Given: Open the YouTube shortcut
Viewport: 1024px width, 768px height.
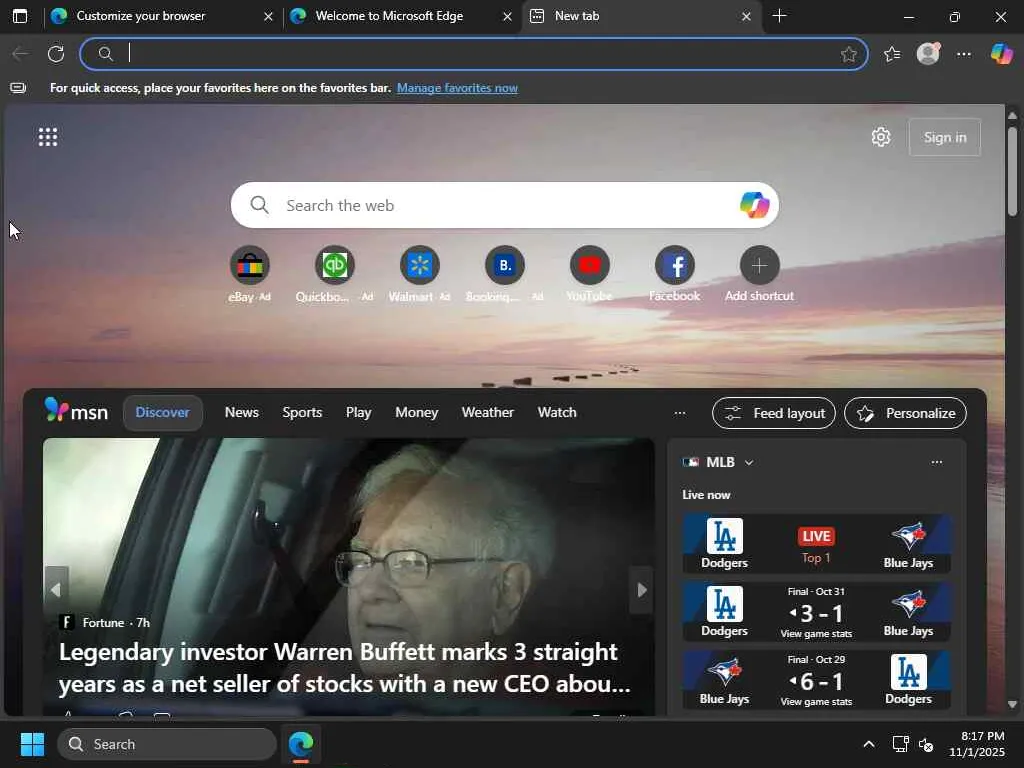Looking at the screenshot, I should point(590,265).
